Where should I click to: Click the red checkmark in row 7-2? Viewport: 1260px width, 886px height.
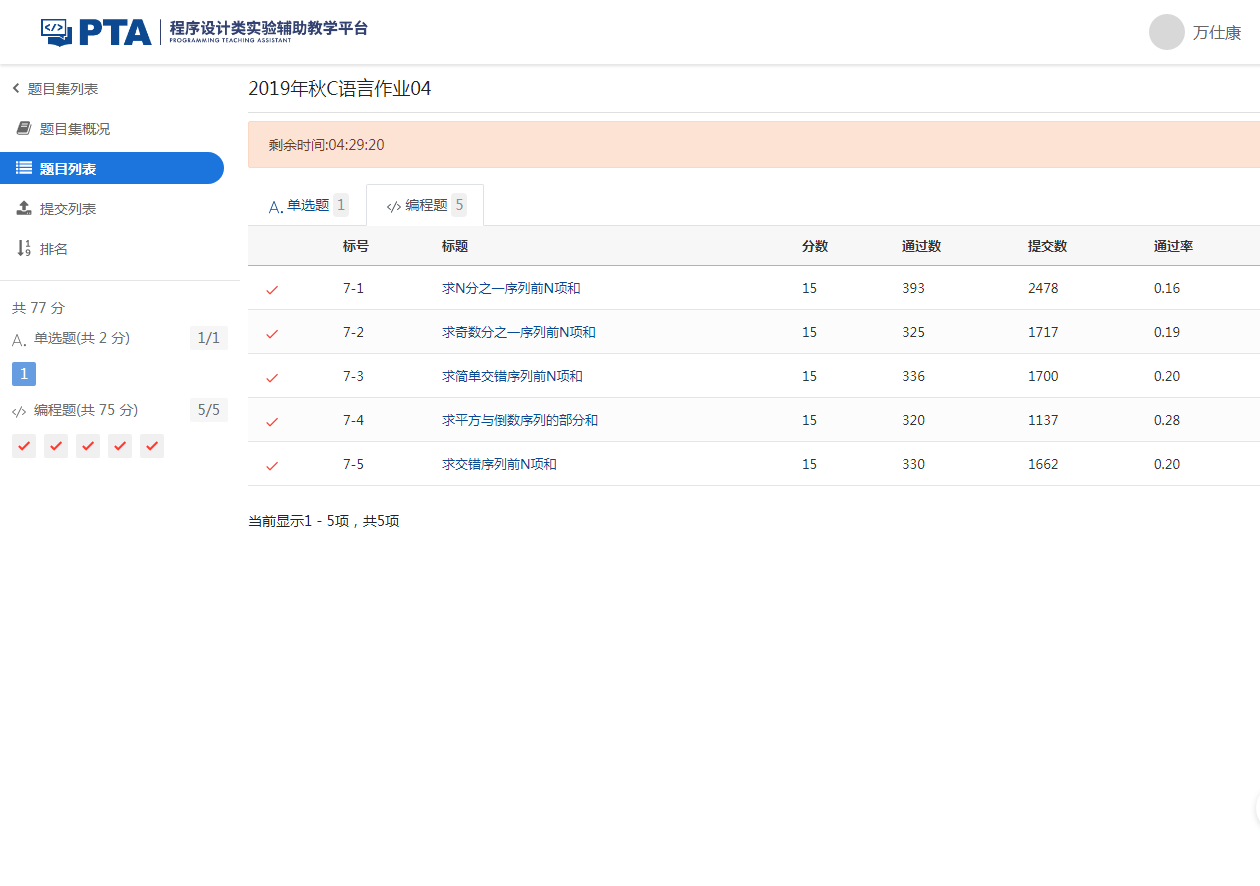(x=272, y=333)
